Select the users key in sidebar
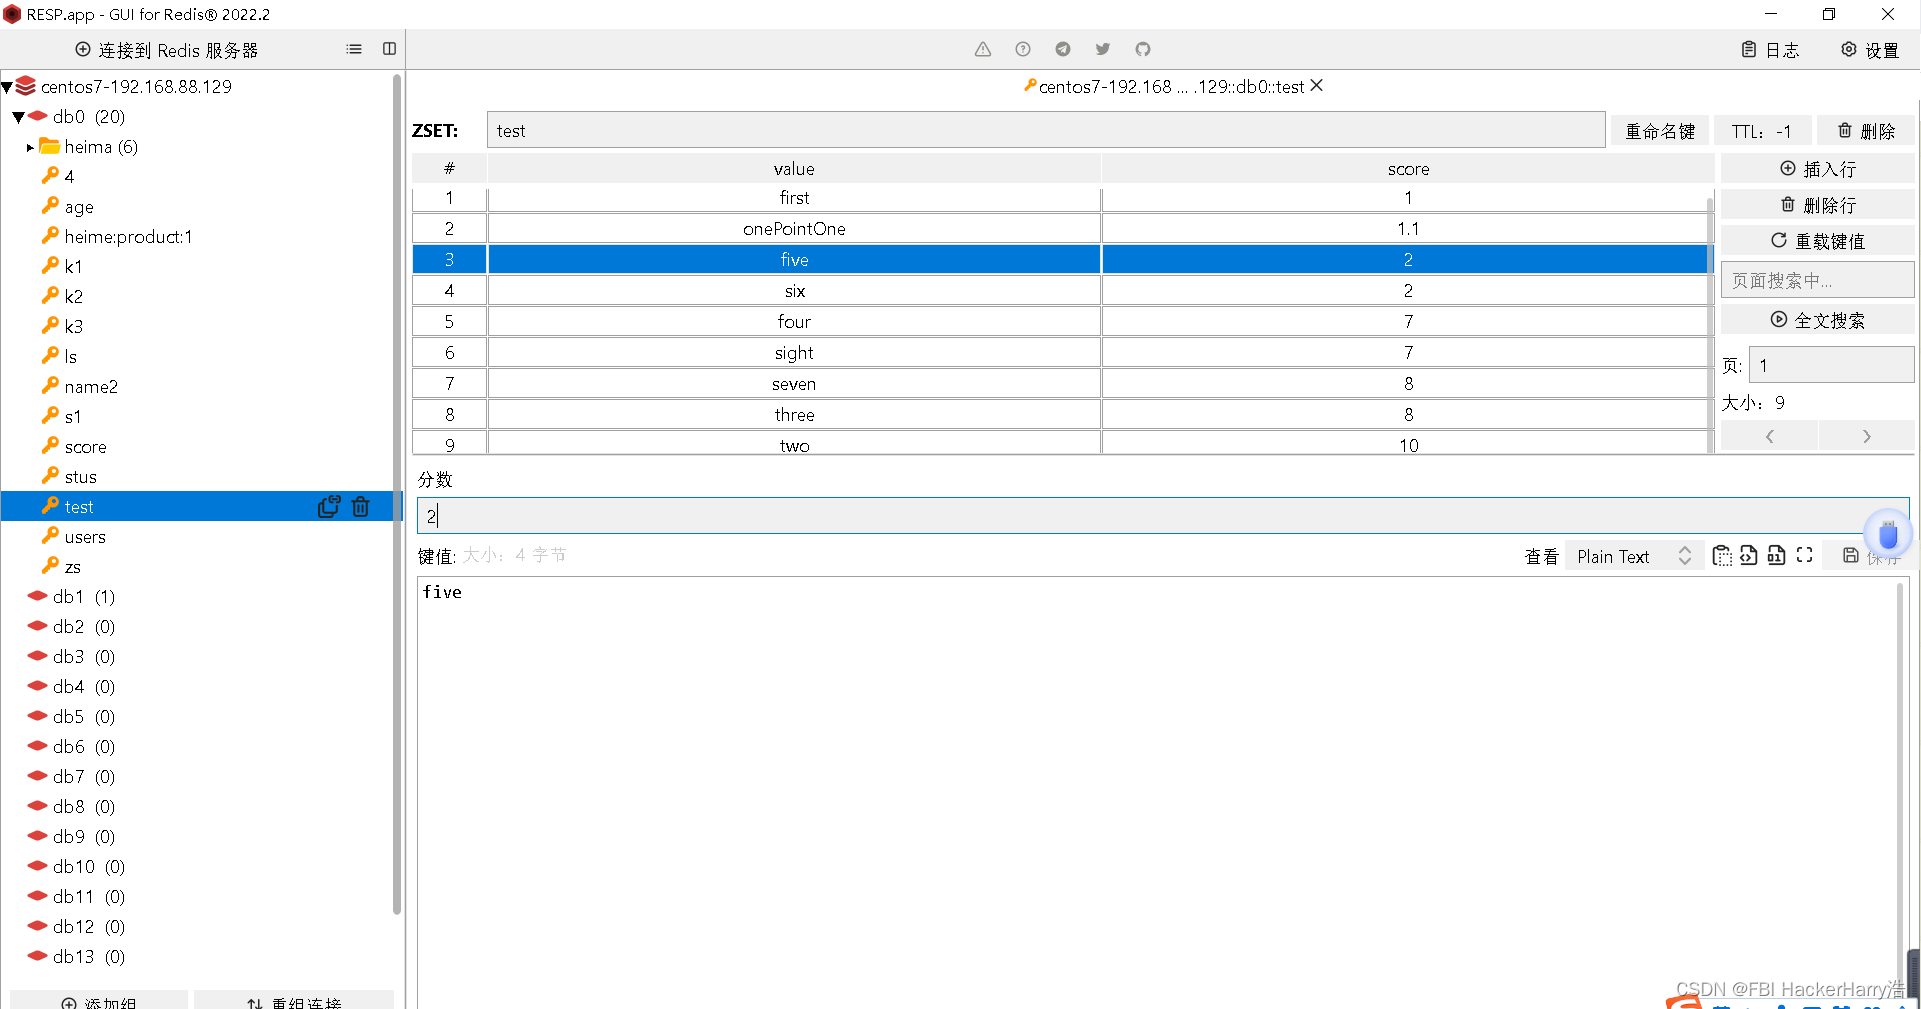This screenshot has width=1921, height=1009. pos(84,536)
